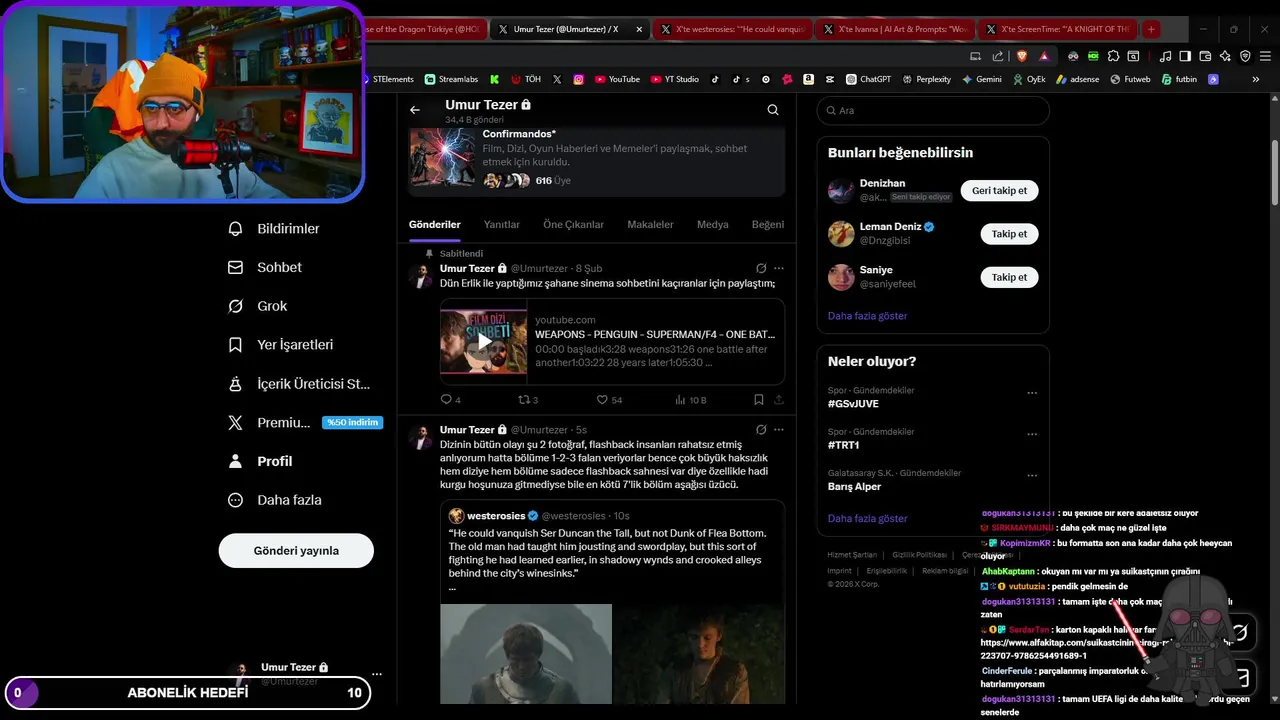
Task: Open YT Studio bookmark
Action: coord(675,79)
